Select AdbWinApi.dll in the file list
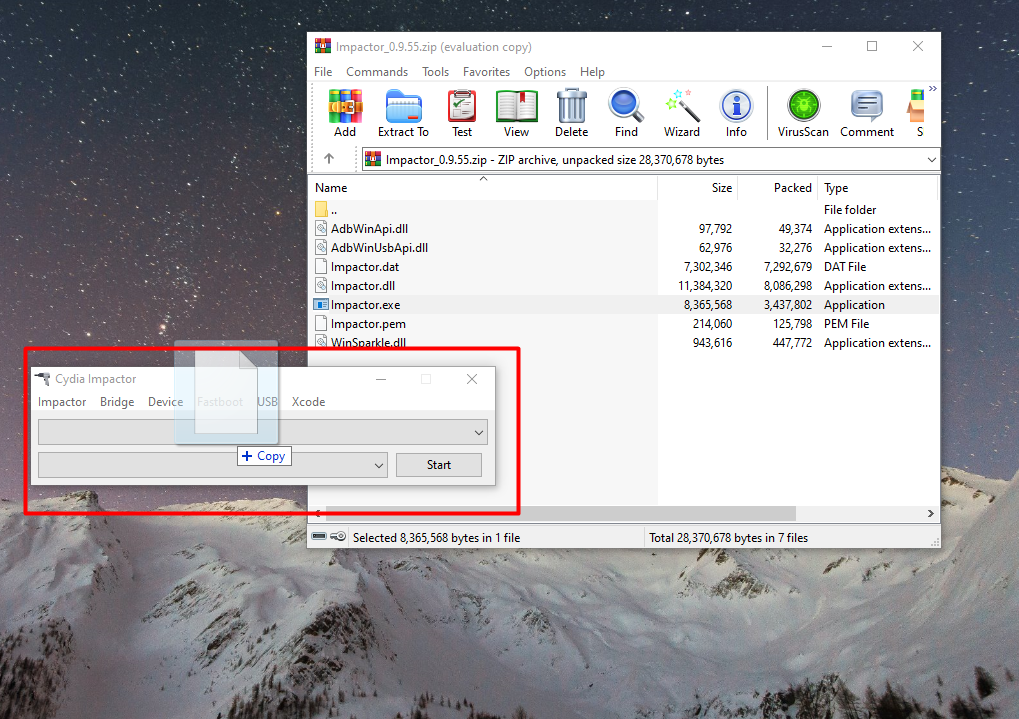Screen dimensions: 1019x719 624,229
